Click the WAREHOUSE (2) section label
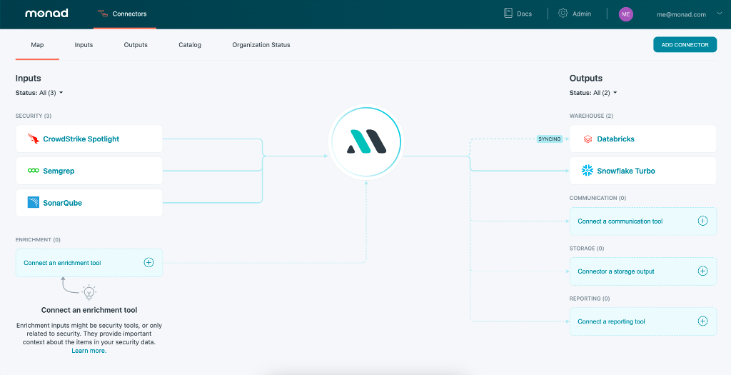 click(591, 116)
